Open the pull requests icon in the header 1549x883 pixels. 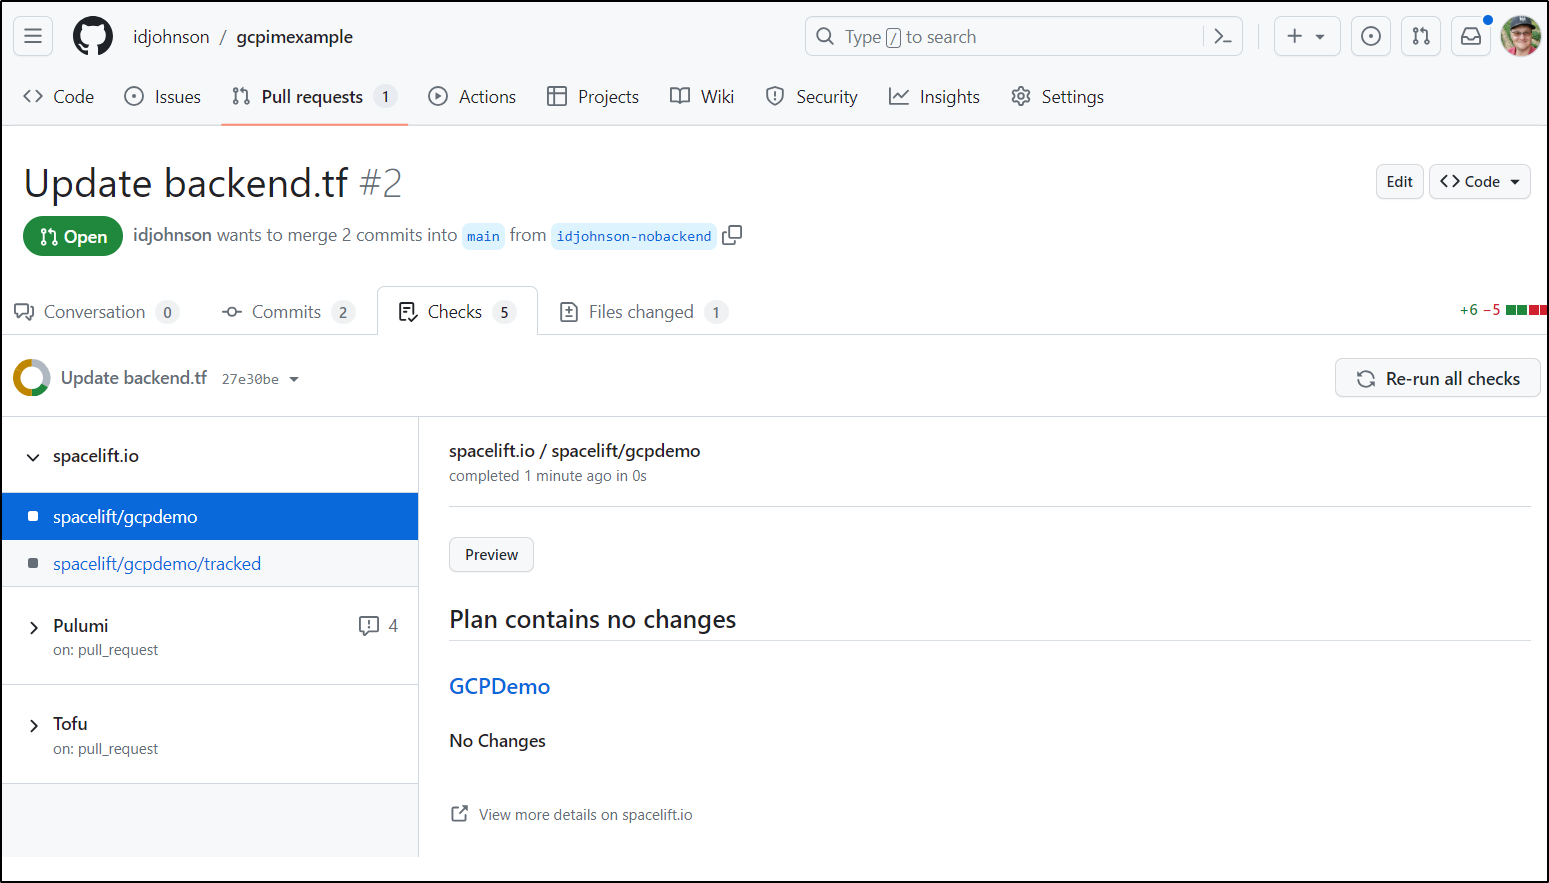coord(1421,36)
